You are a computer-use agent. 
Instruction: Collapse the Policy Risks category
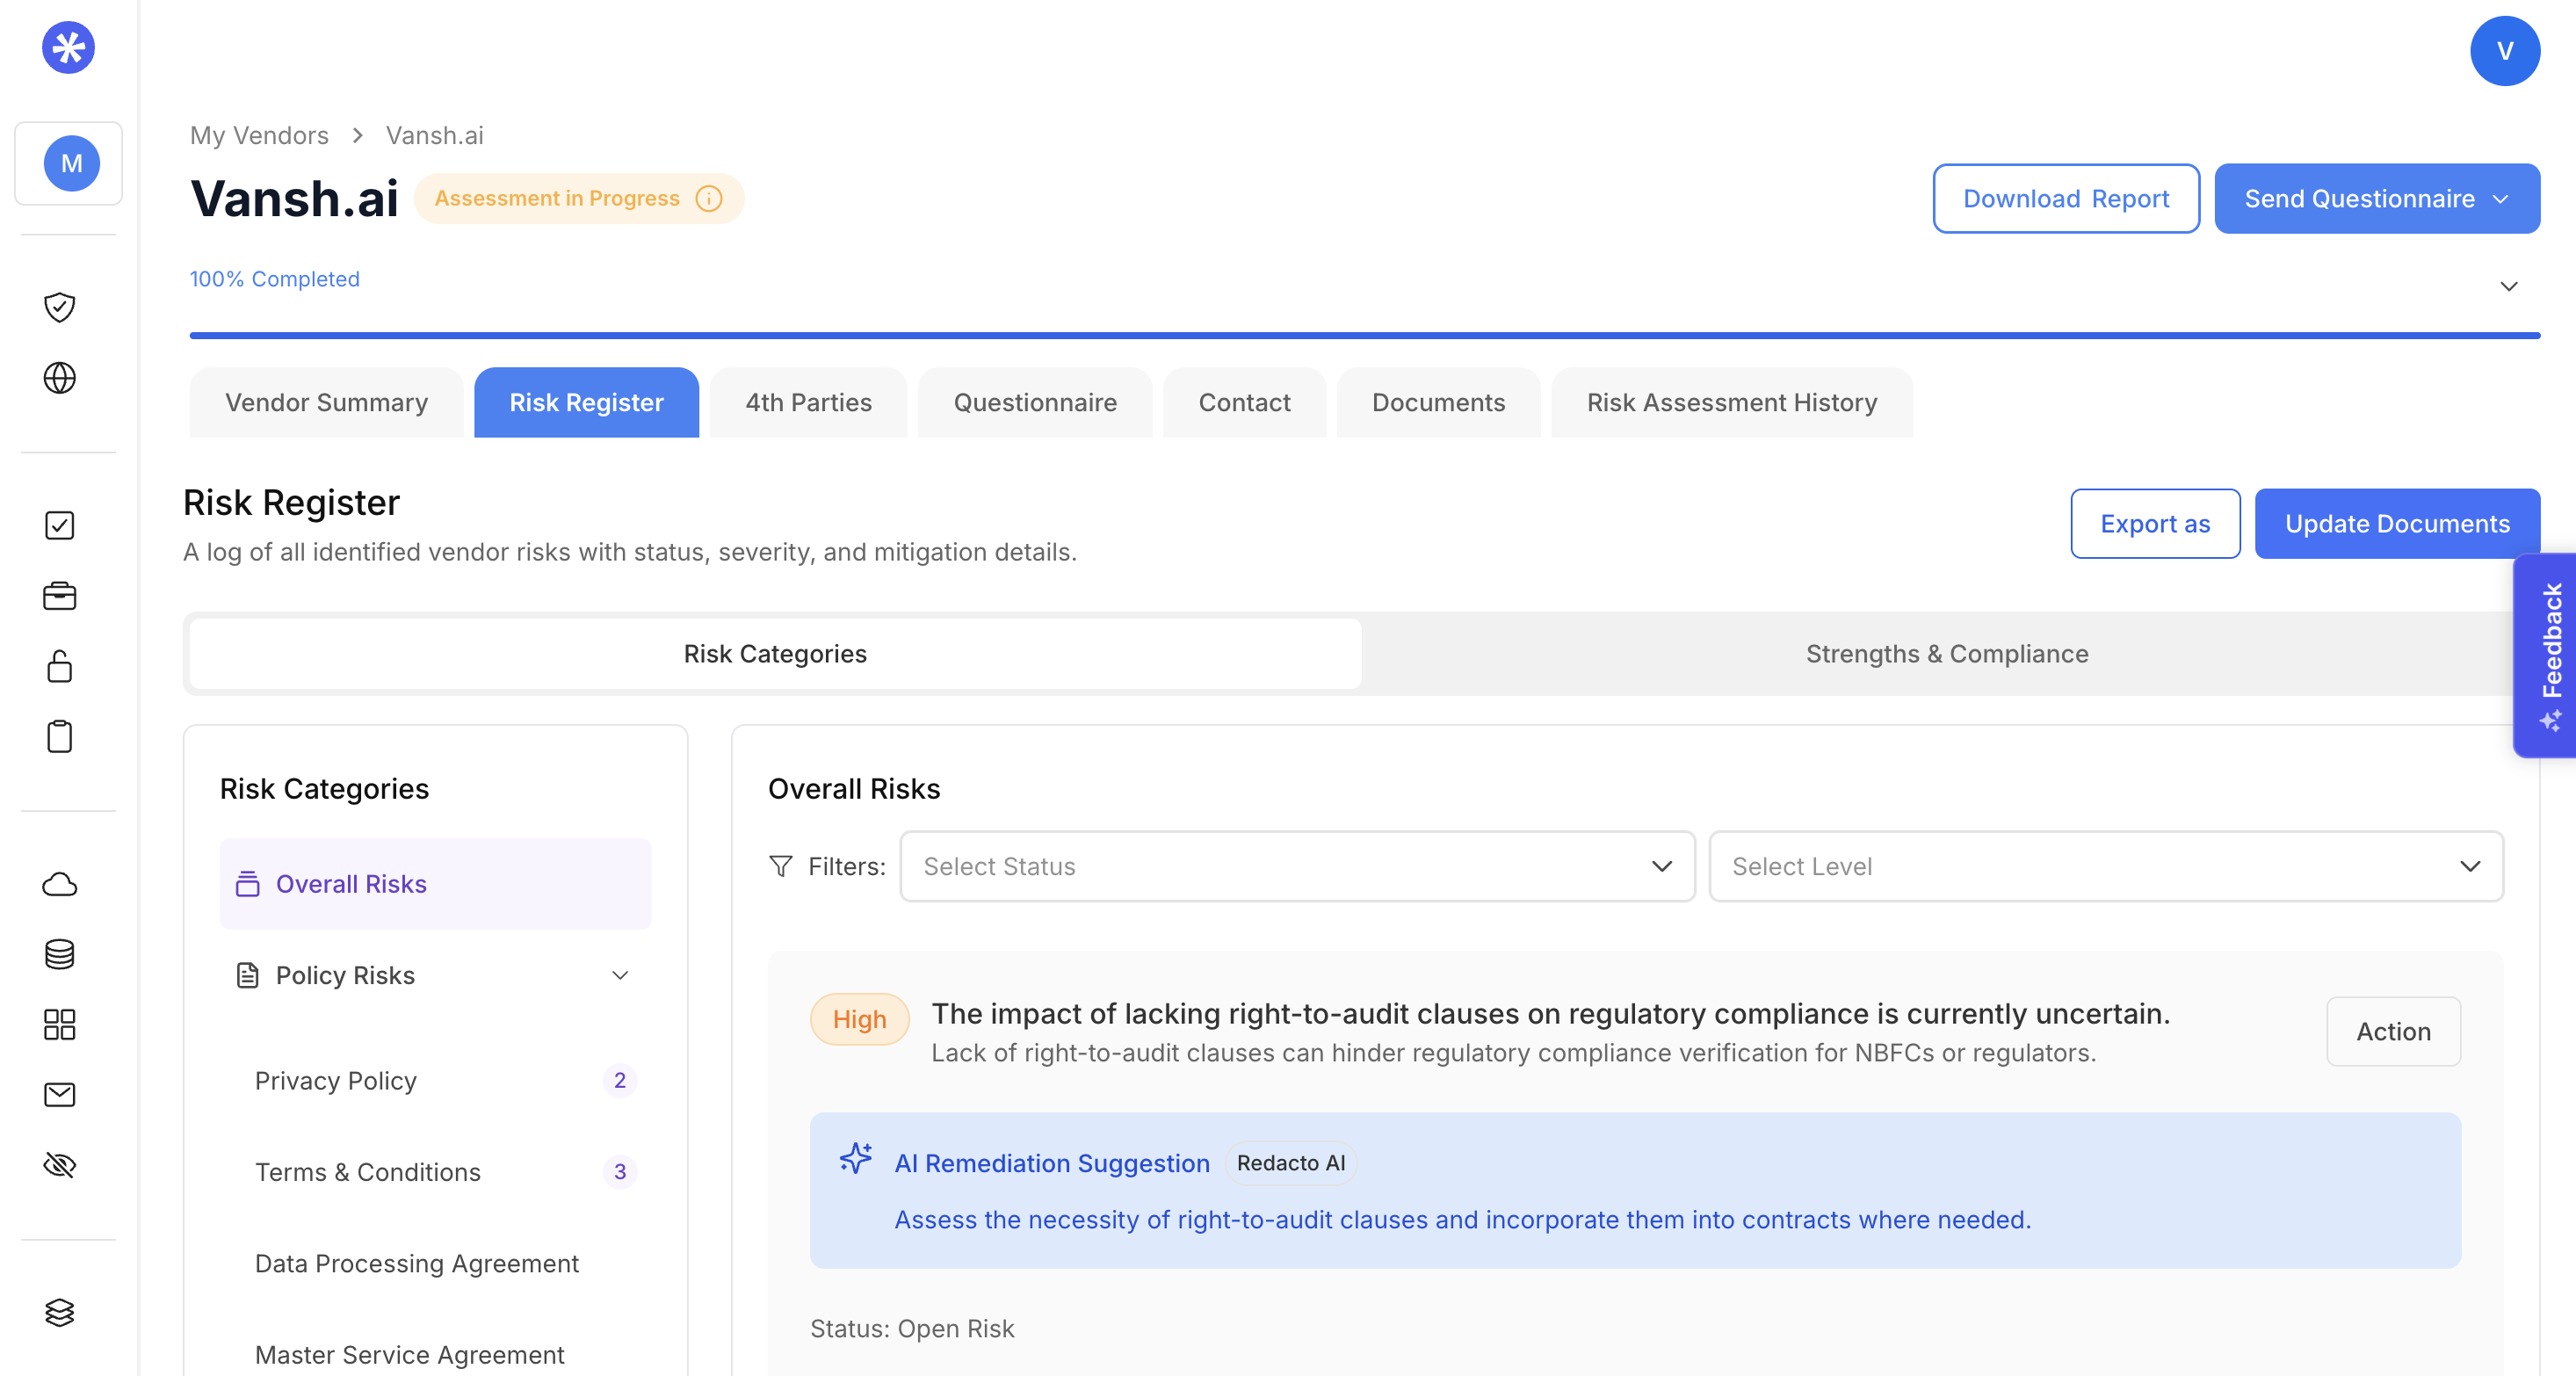620,975
